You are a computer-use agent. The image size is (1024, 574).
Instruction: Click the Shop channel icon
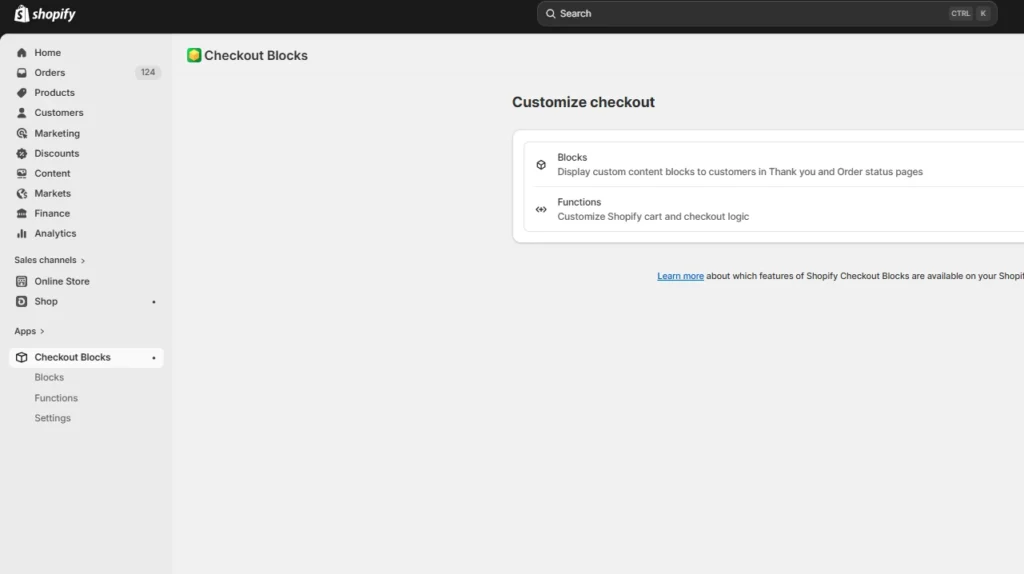point(22,302)
